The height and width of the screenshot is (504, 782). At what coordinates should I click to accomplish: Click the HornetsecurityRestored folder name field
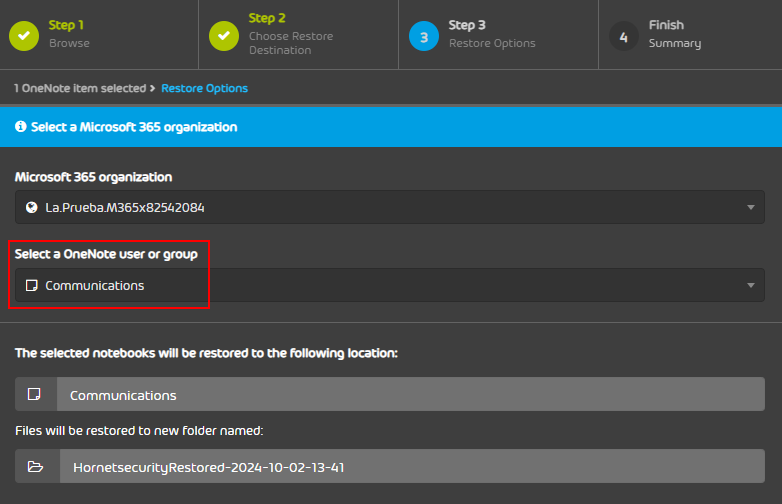[410, 467]
